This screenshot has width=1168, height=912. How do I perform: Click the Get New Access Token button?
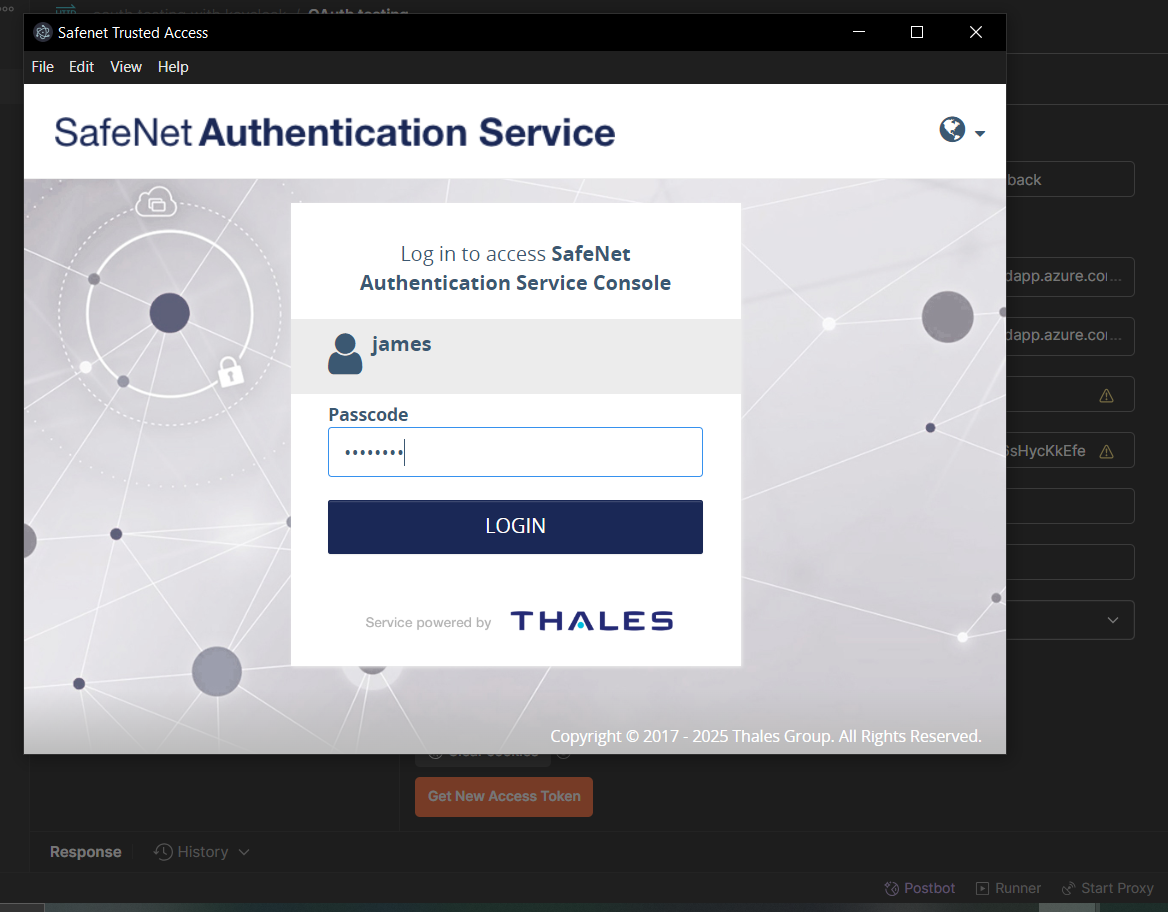(x=503, y=796)
